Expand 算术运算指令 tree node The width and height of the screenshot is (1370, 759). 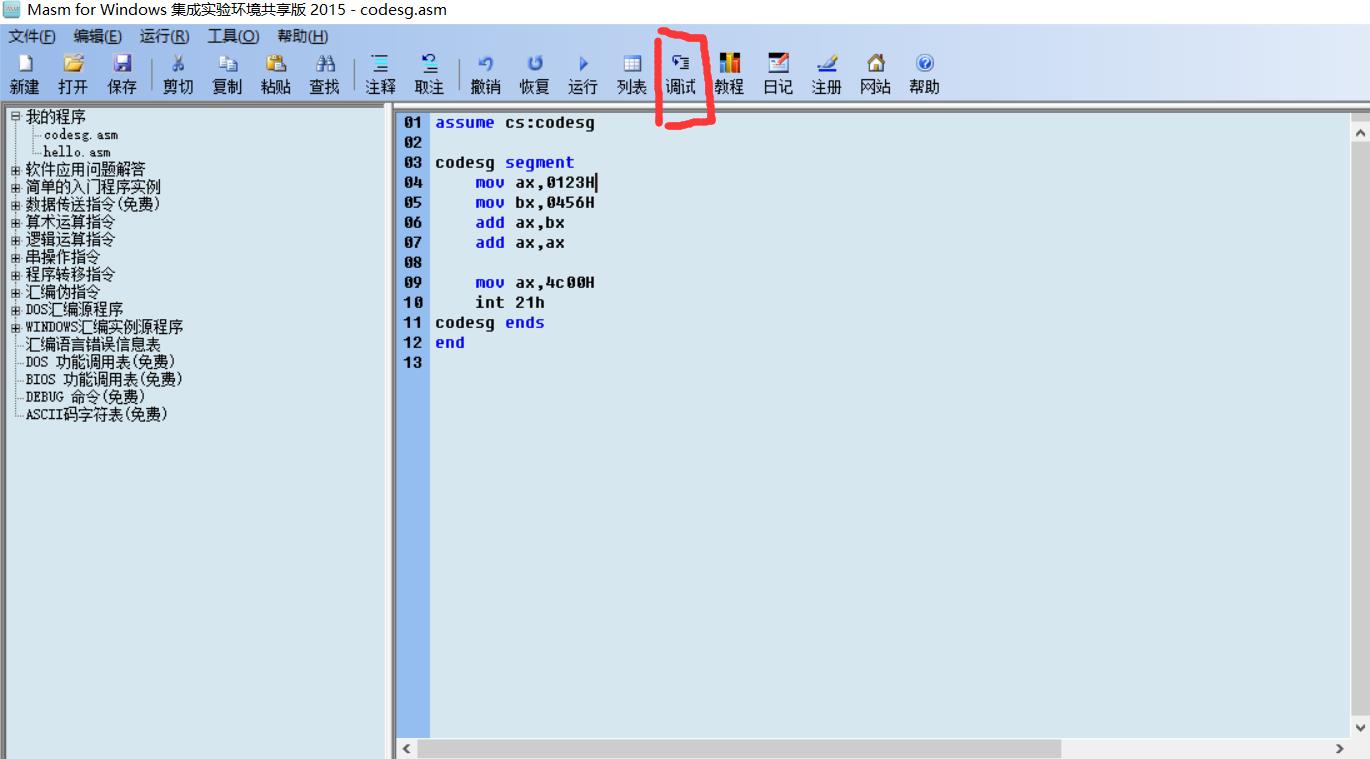click(x=15, y=222)
